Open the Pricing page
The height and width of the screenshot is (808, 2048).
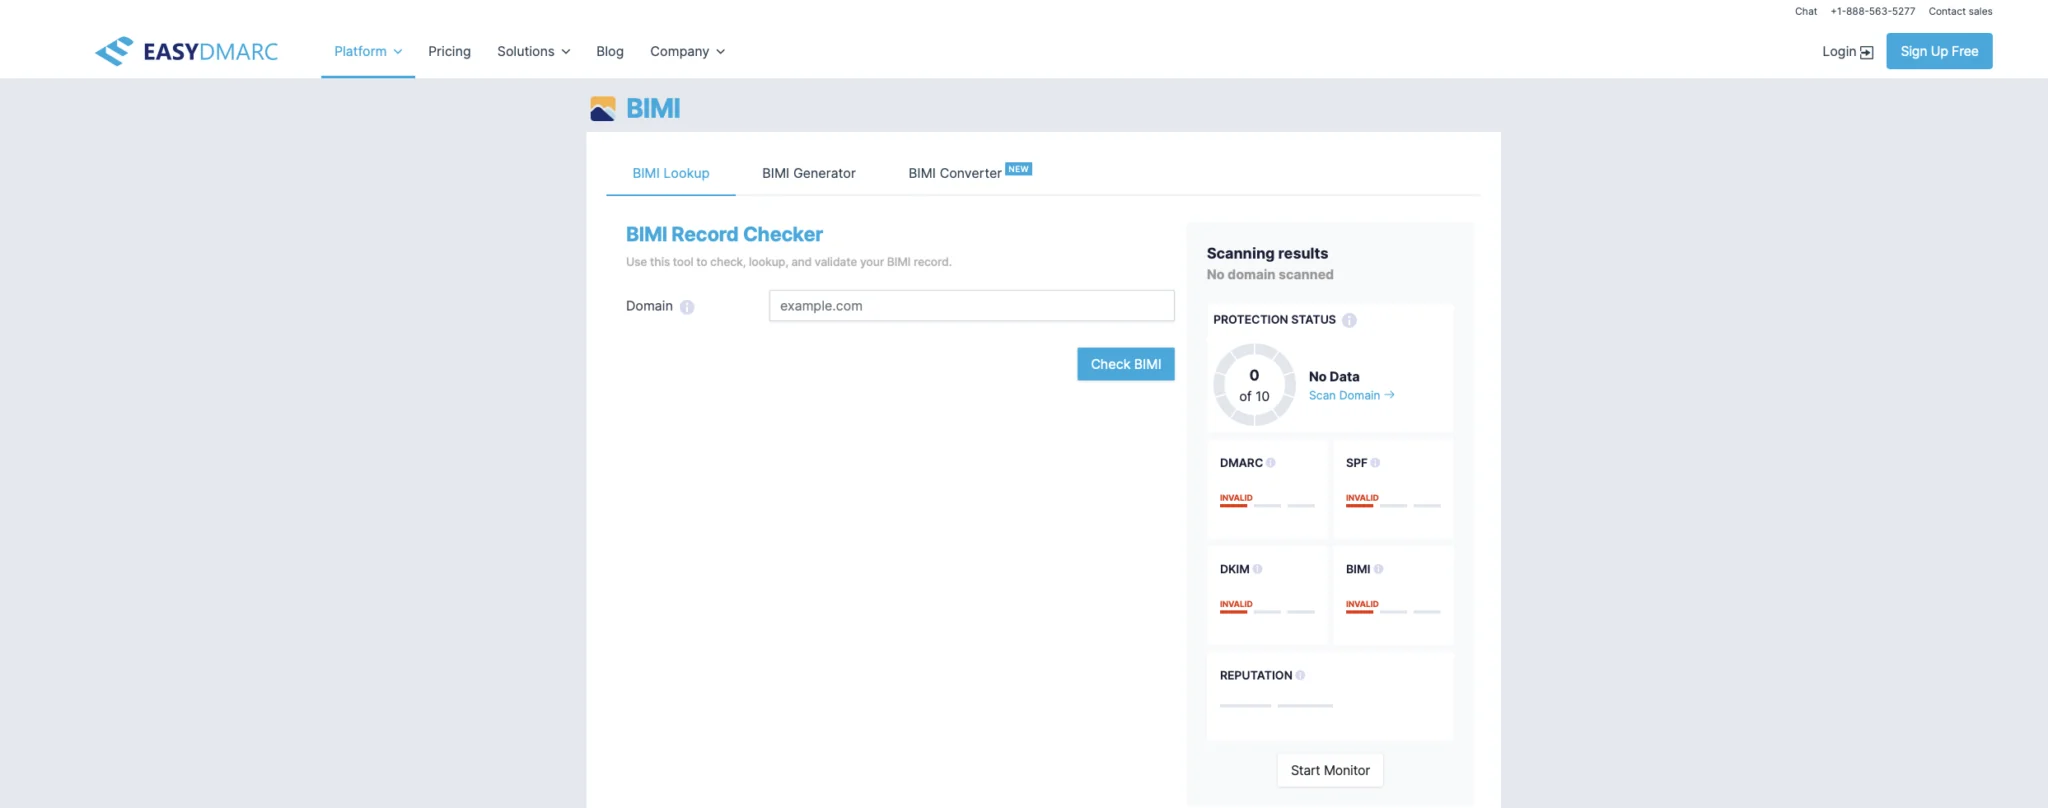click(x=449, y=51)
